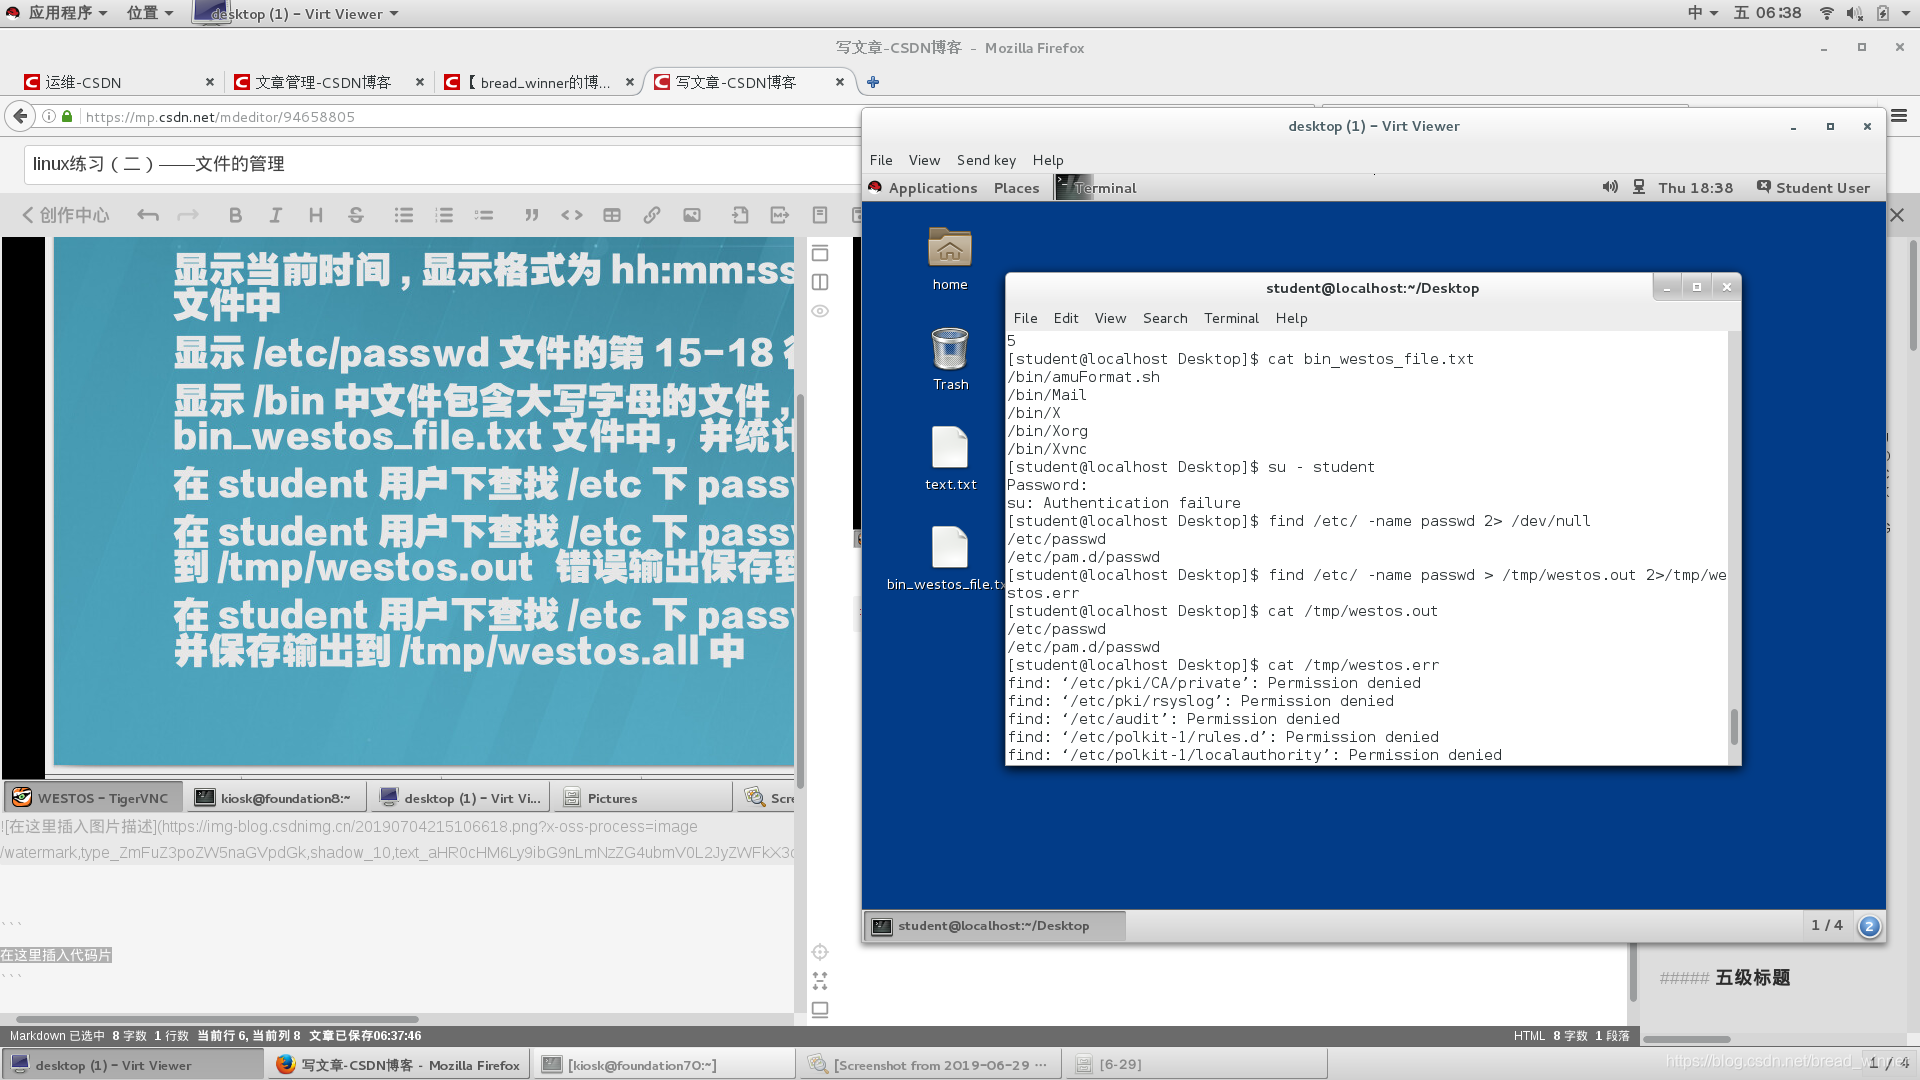Apply strikethrough formatting icon
Screen dimensions: 1920x1080
(x=356, y=215)
